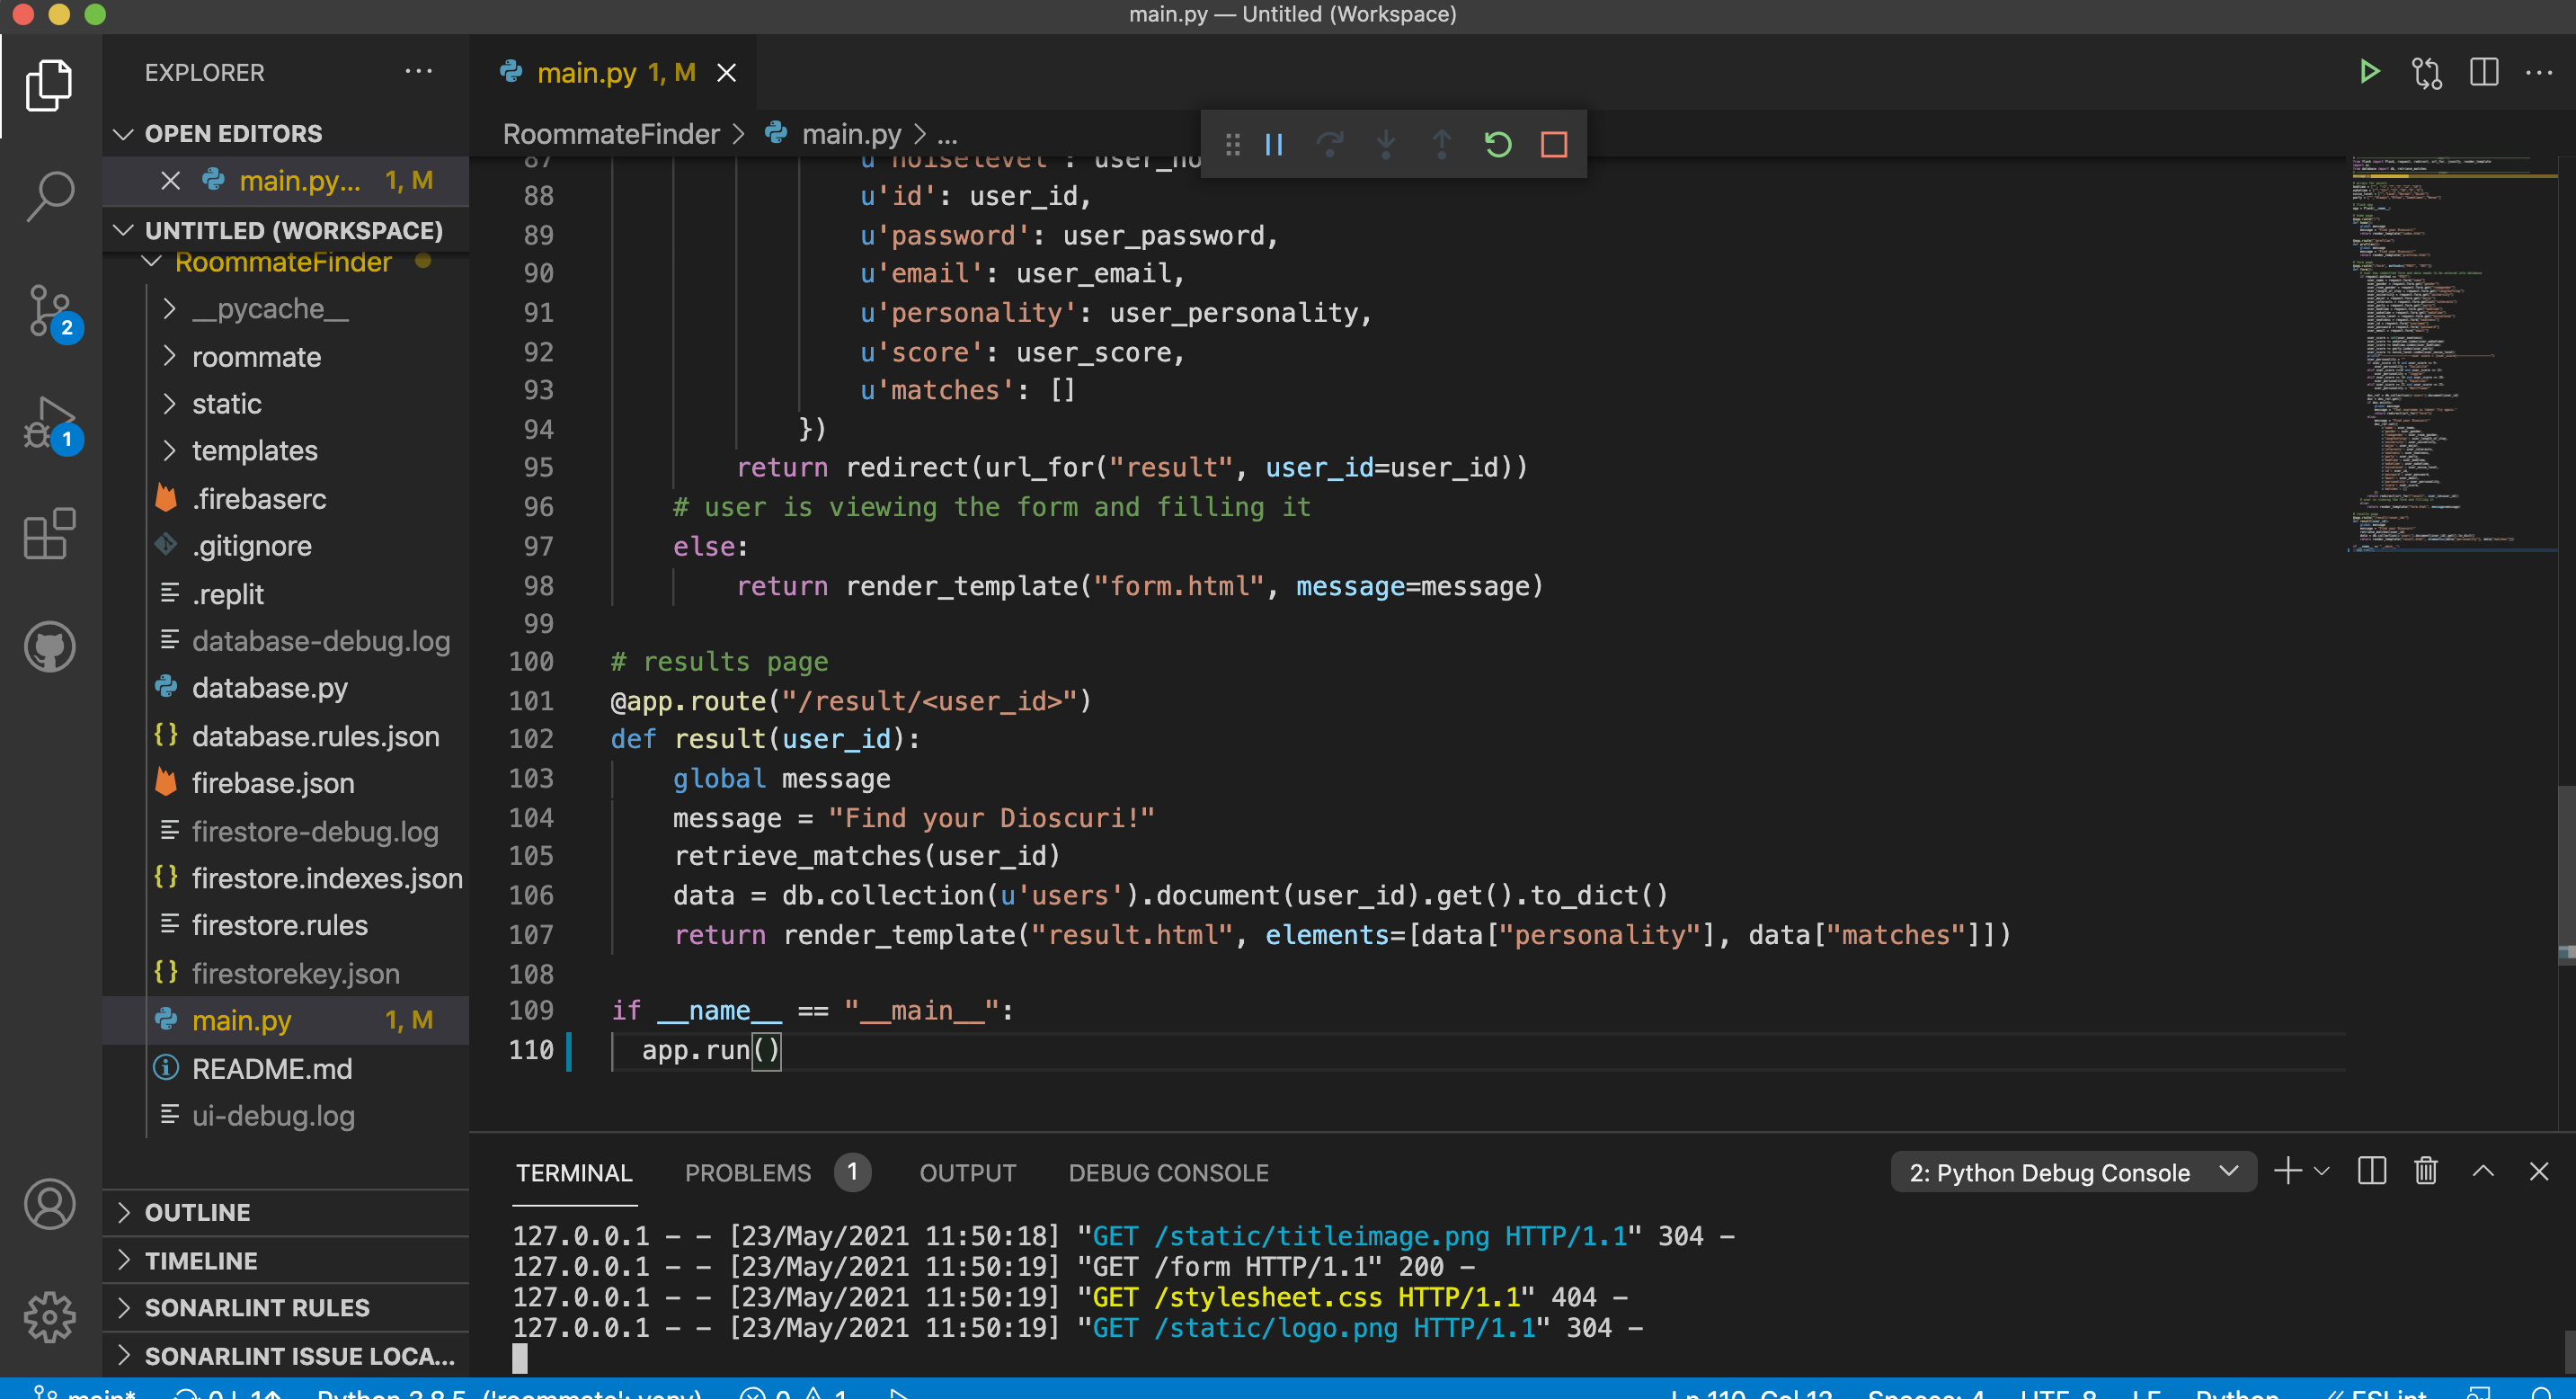Expand the templates folder

tap(254, 451)
